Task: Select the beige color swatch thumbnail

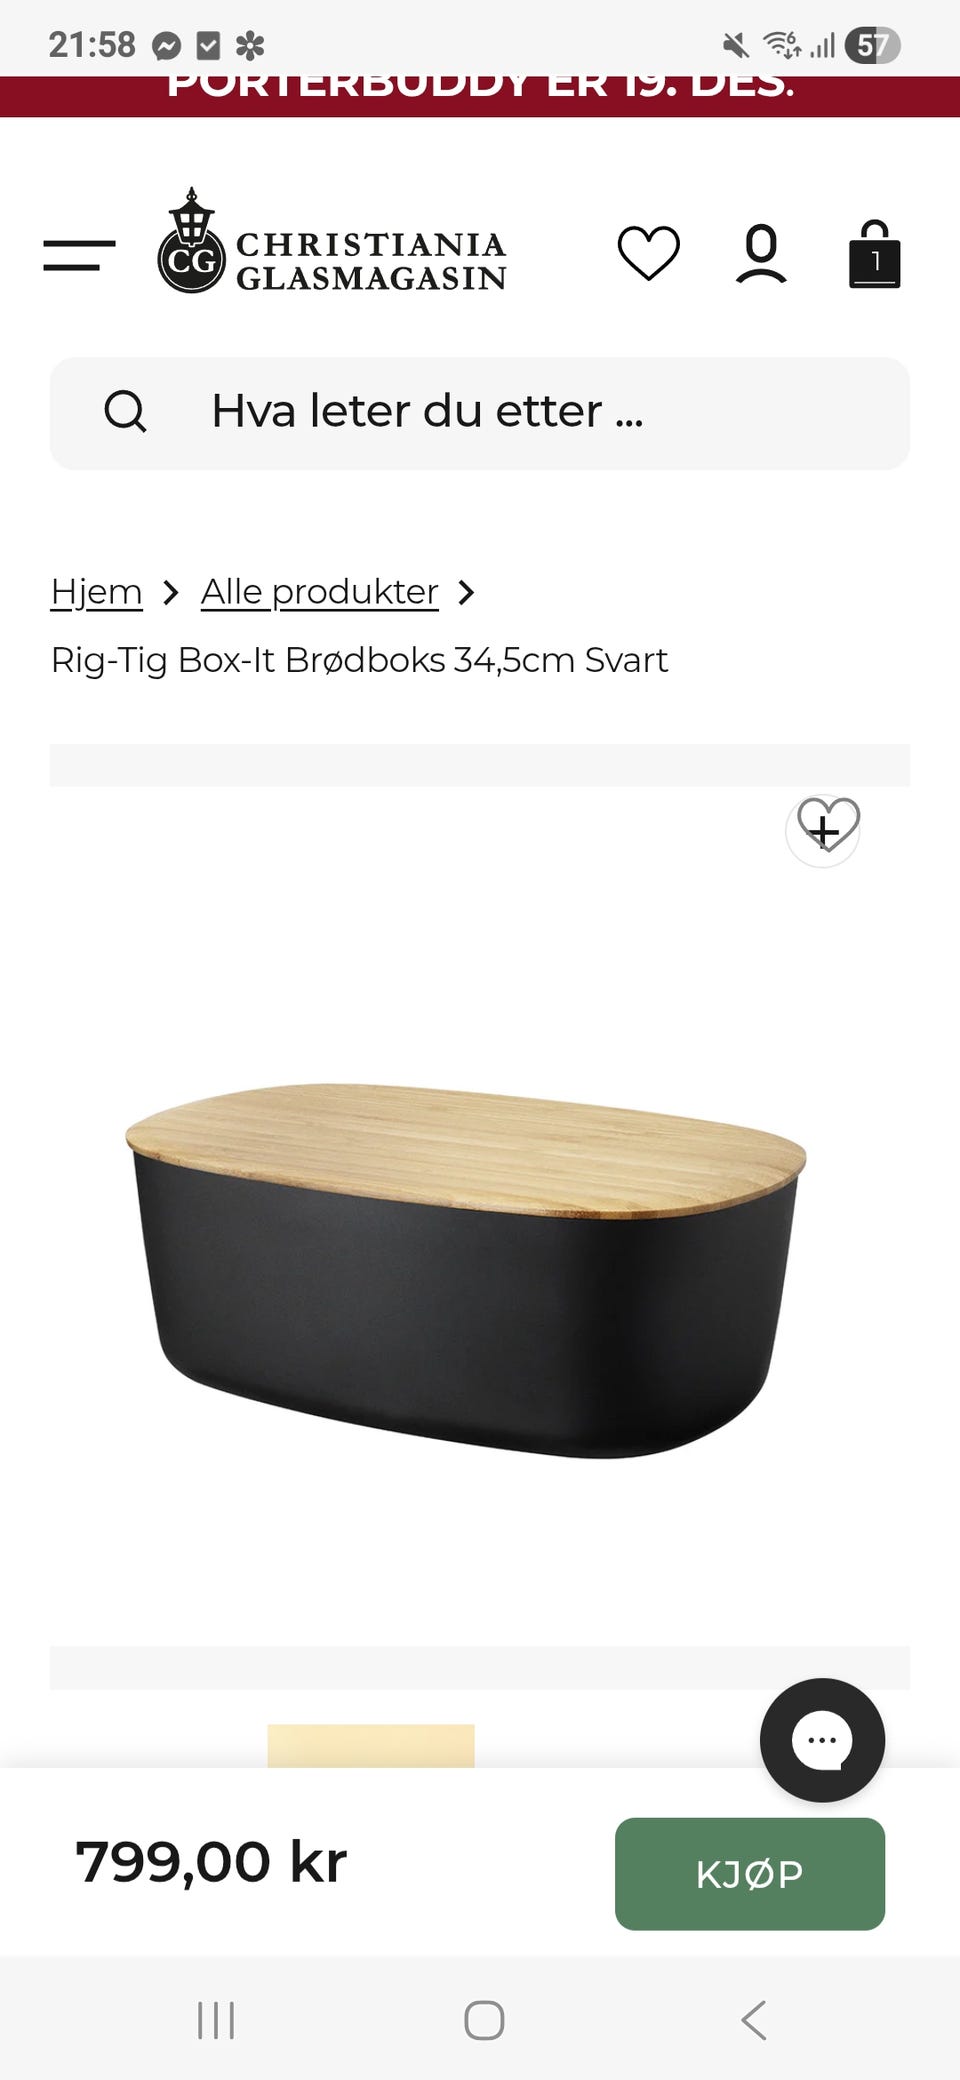Action: coord(371,1745)
